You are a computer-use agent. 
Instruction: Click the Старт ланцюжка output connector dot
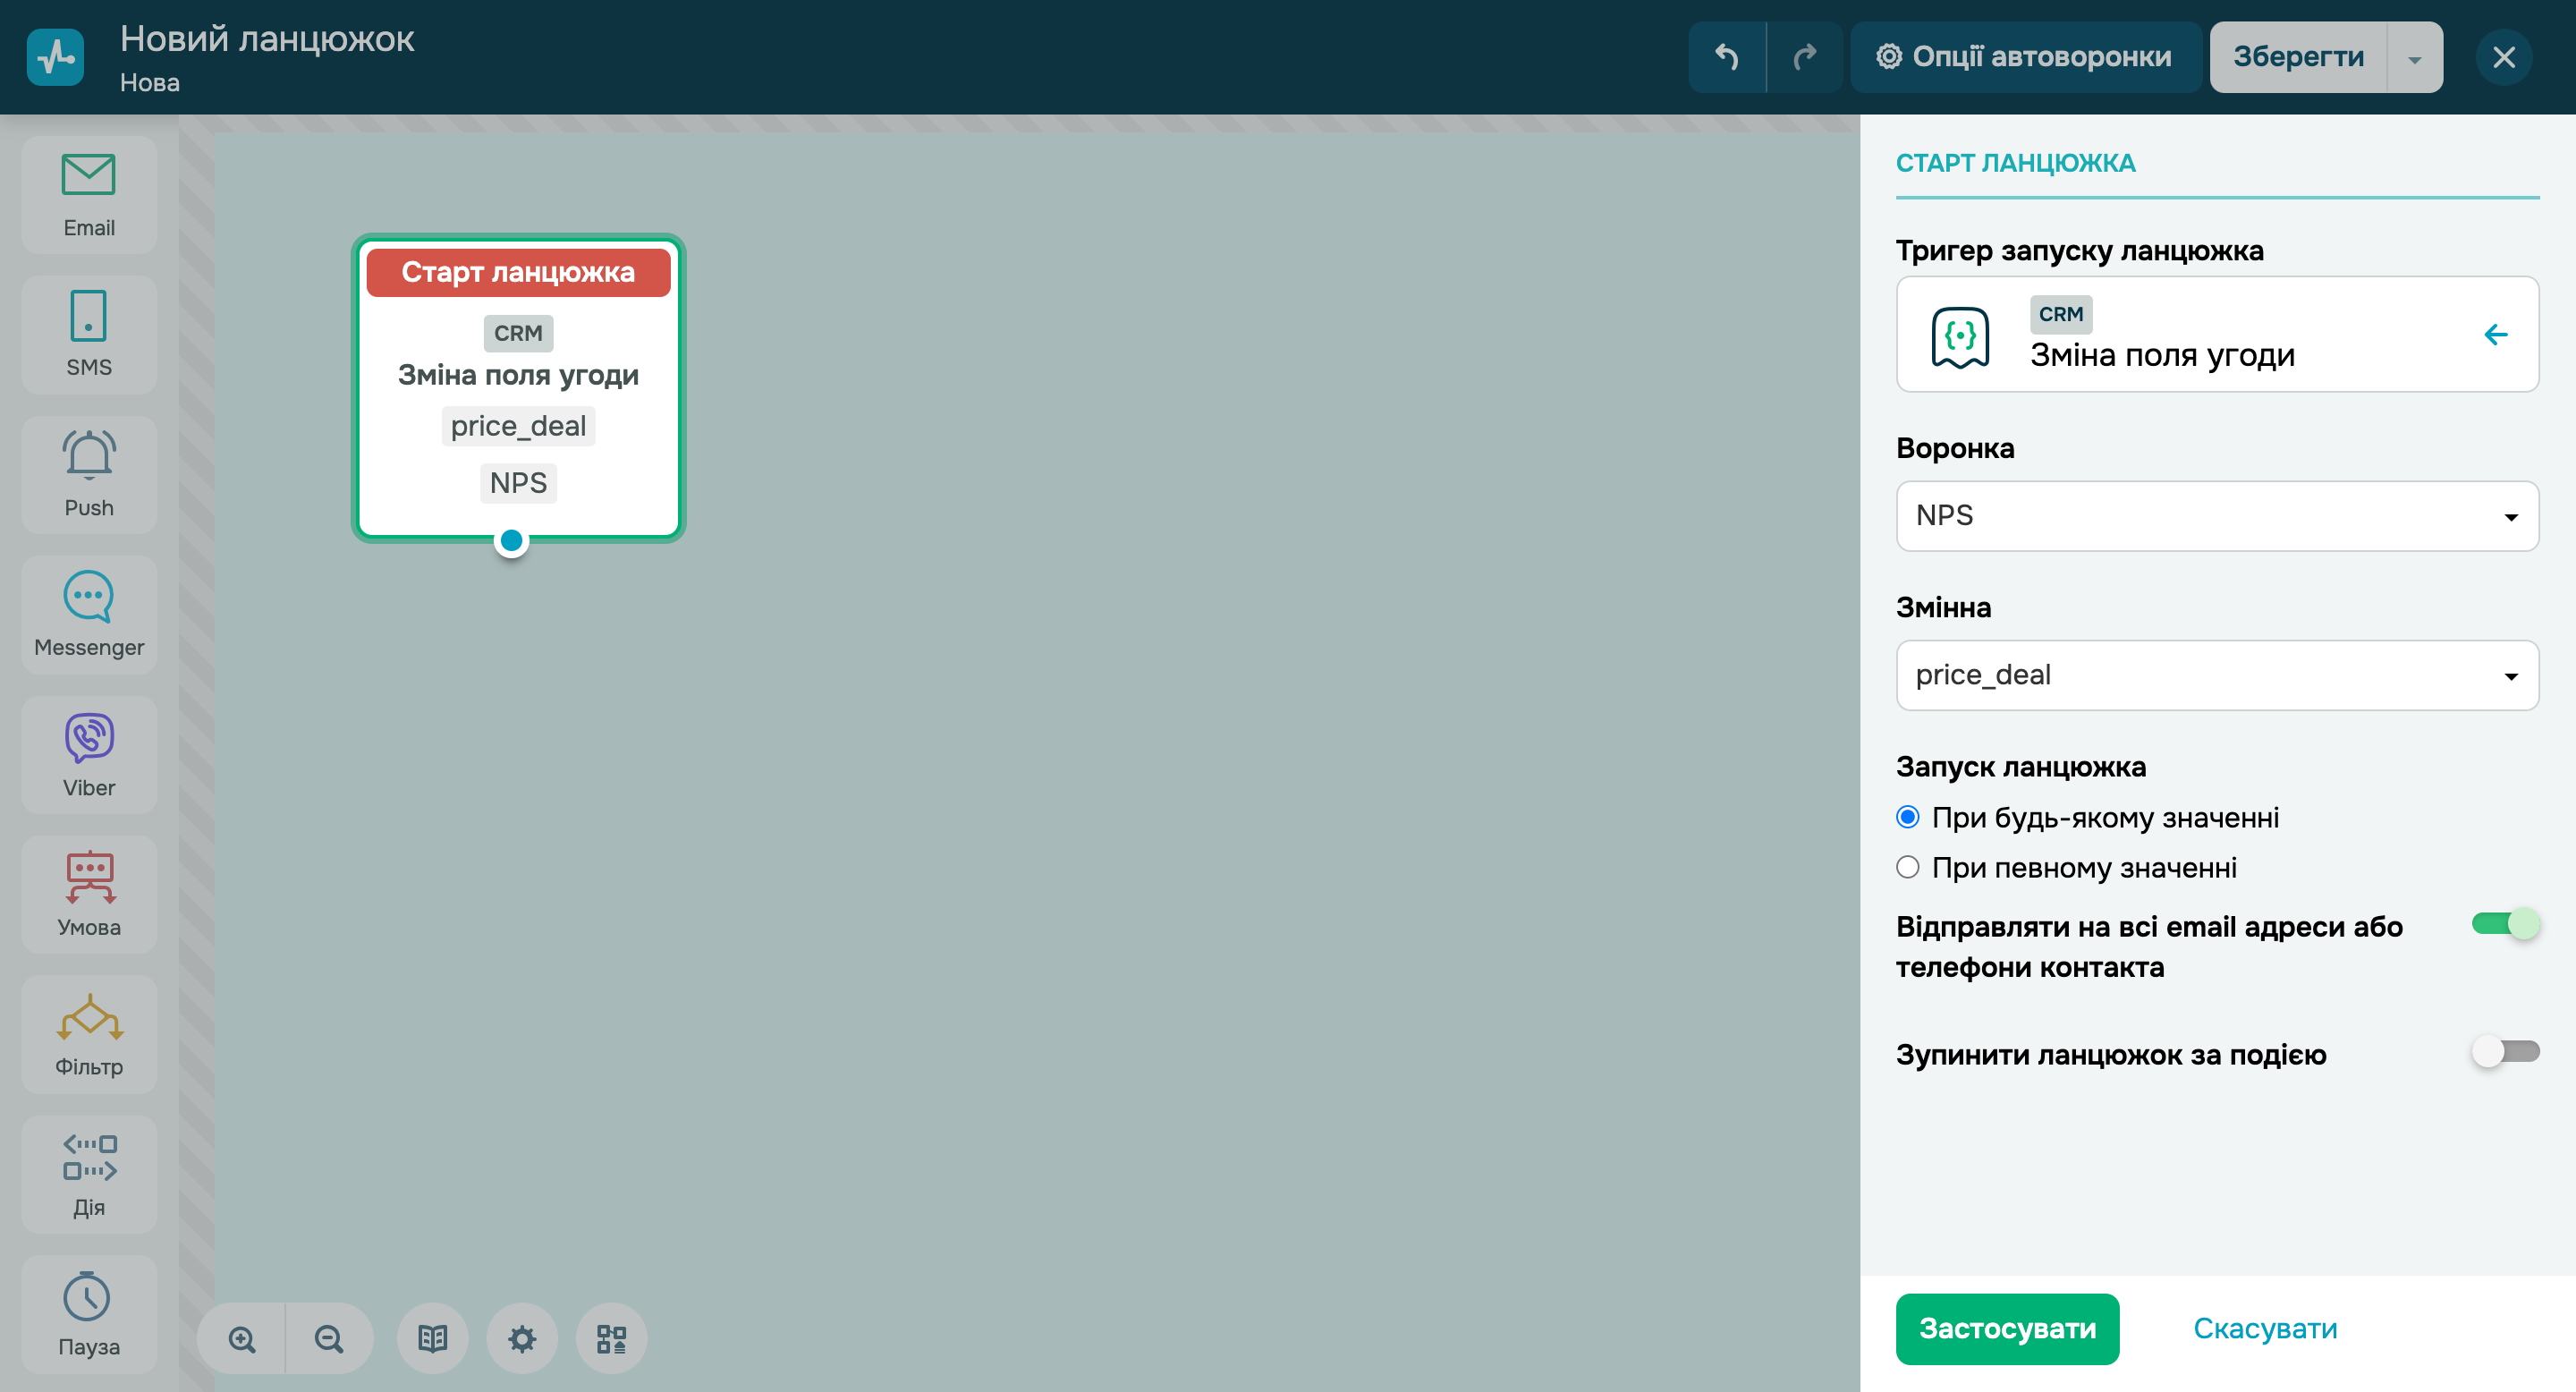coord(511,541)
